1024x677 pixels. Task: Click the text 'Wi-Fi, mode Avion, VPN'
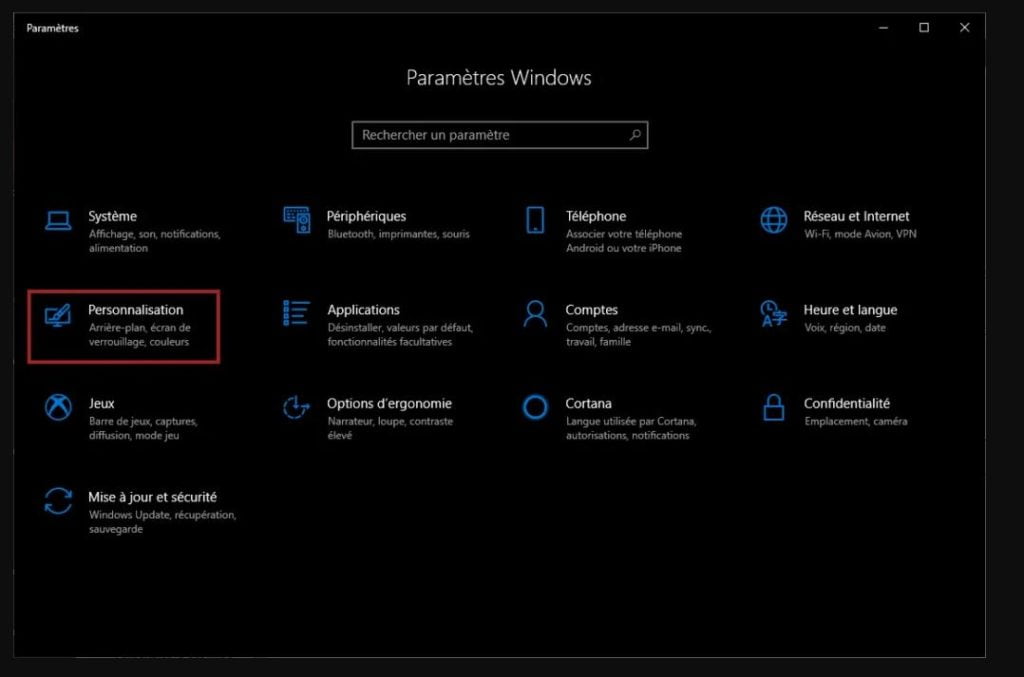860,234
